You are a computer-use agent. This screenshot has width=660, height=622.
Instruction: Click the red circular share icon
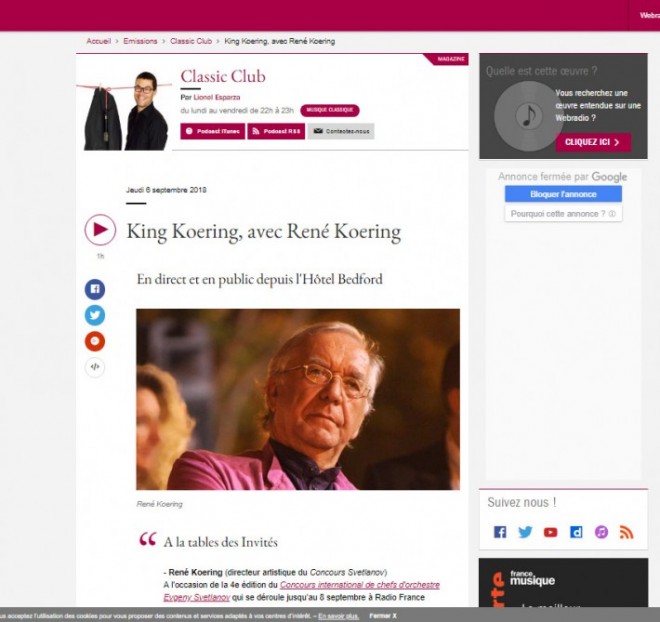[x=95, y=341]
